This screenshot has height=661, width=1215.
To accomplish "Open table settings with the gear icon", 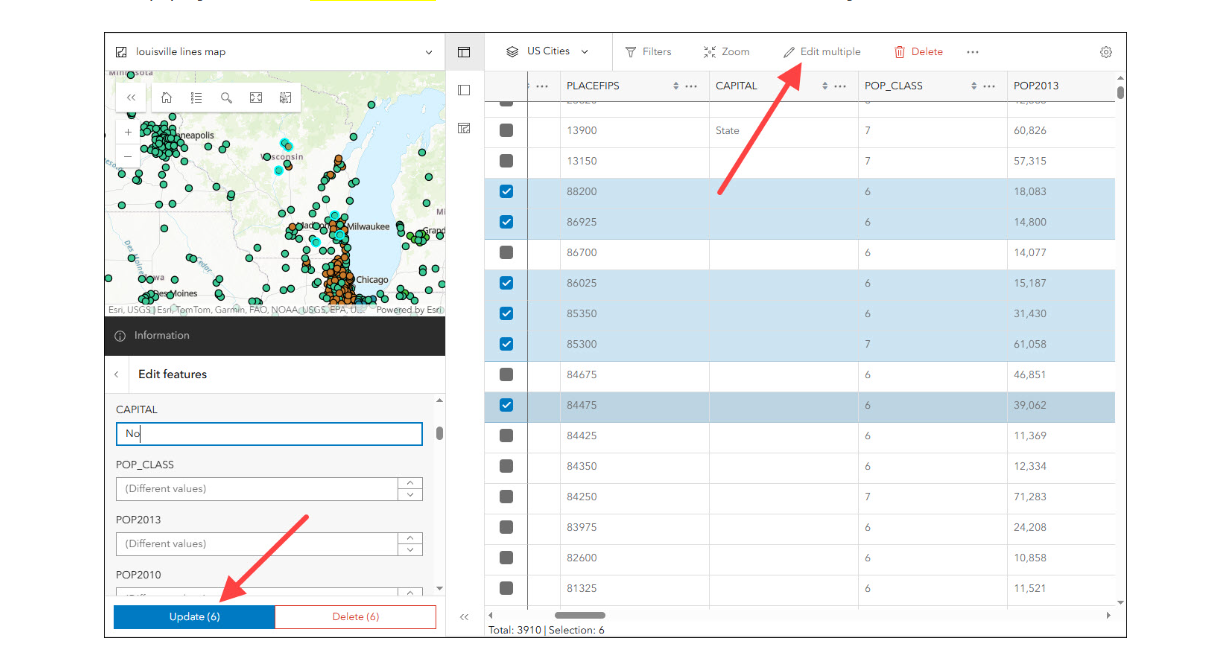I will (1105, 51).
